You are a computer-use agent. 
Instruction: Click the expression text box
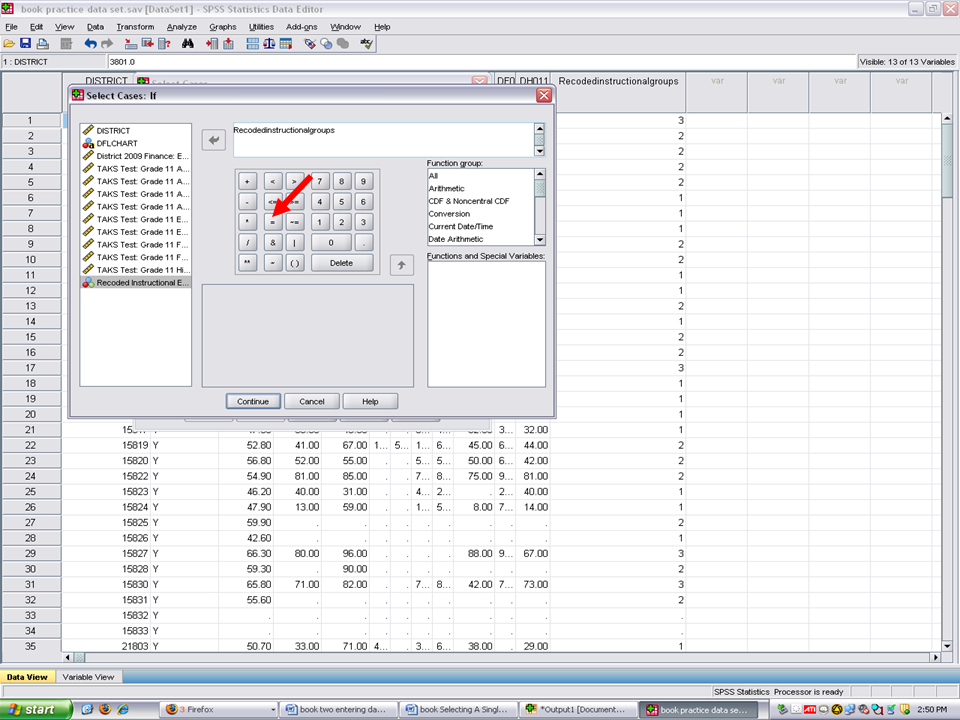382,140
